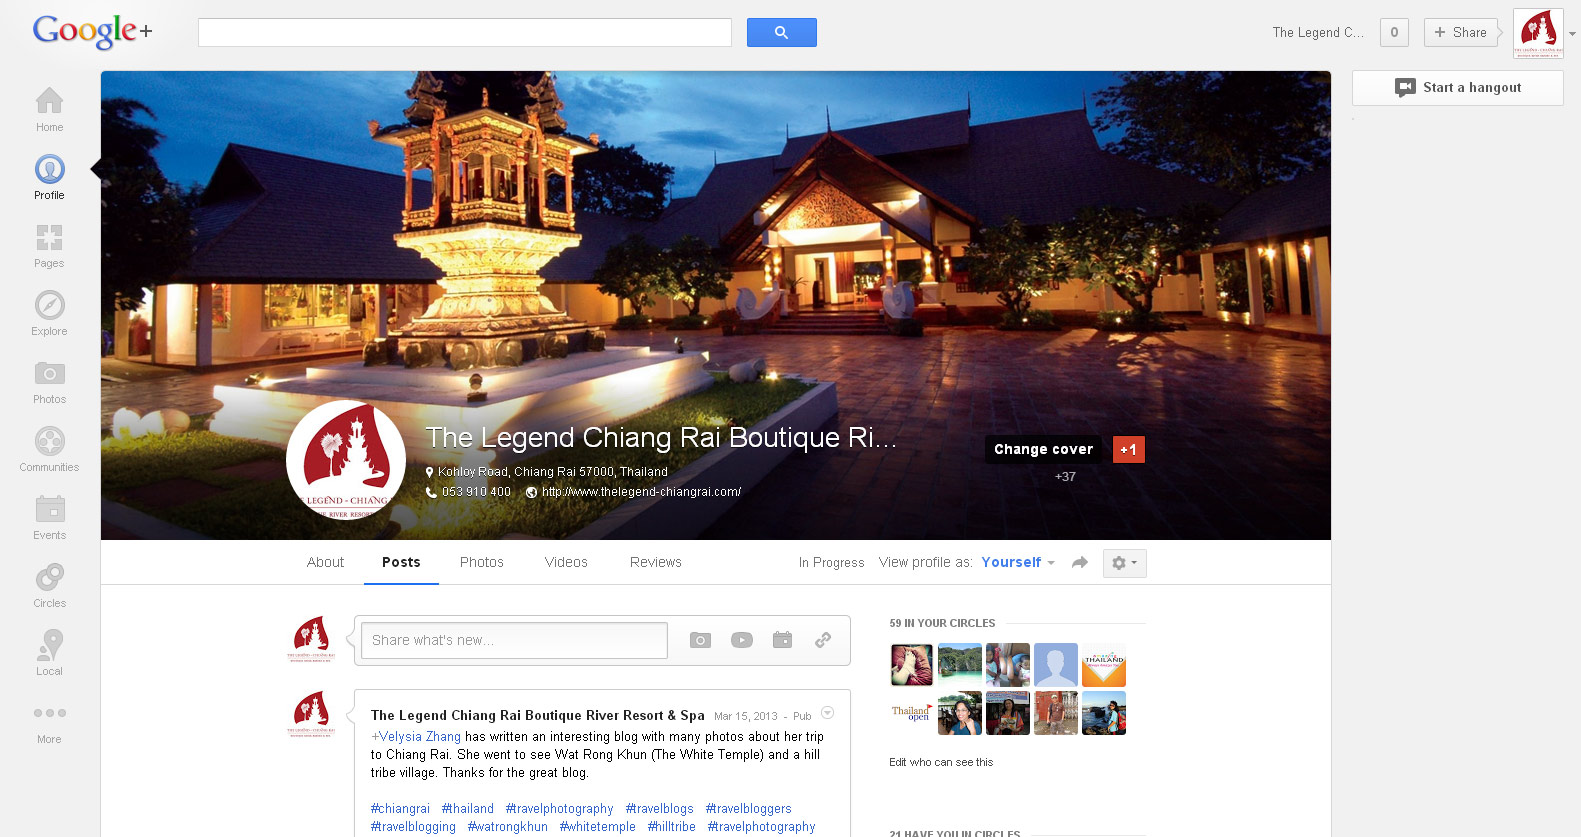The image size is (1581, 837).
Task: Show More sidebar options
Action: (49, 713)
